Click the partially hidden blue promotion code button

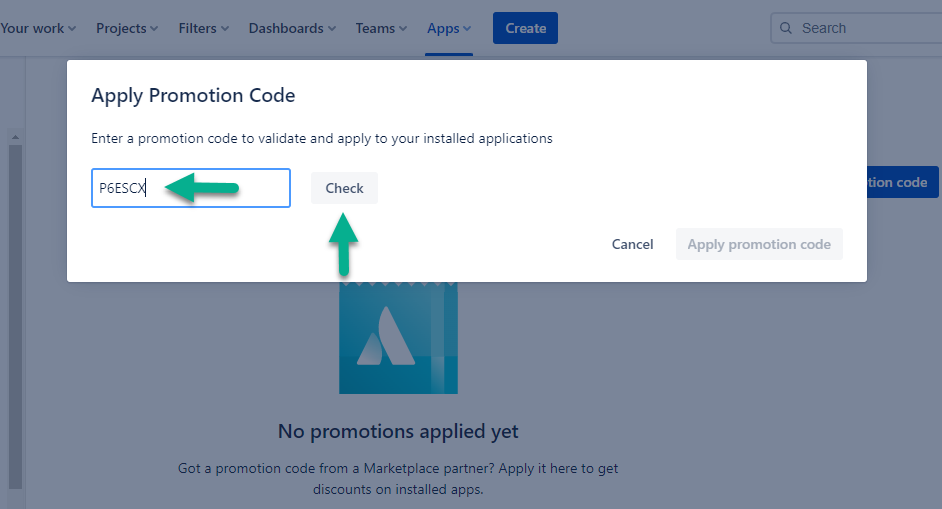pos(902,182)
